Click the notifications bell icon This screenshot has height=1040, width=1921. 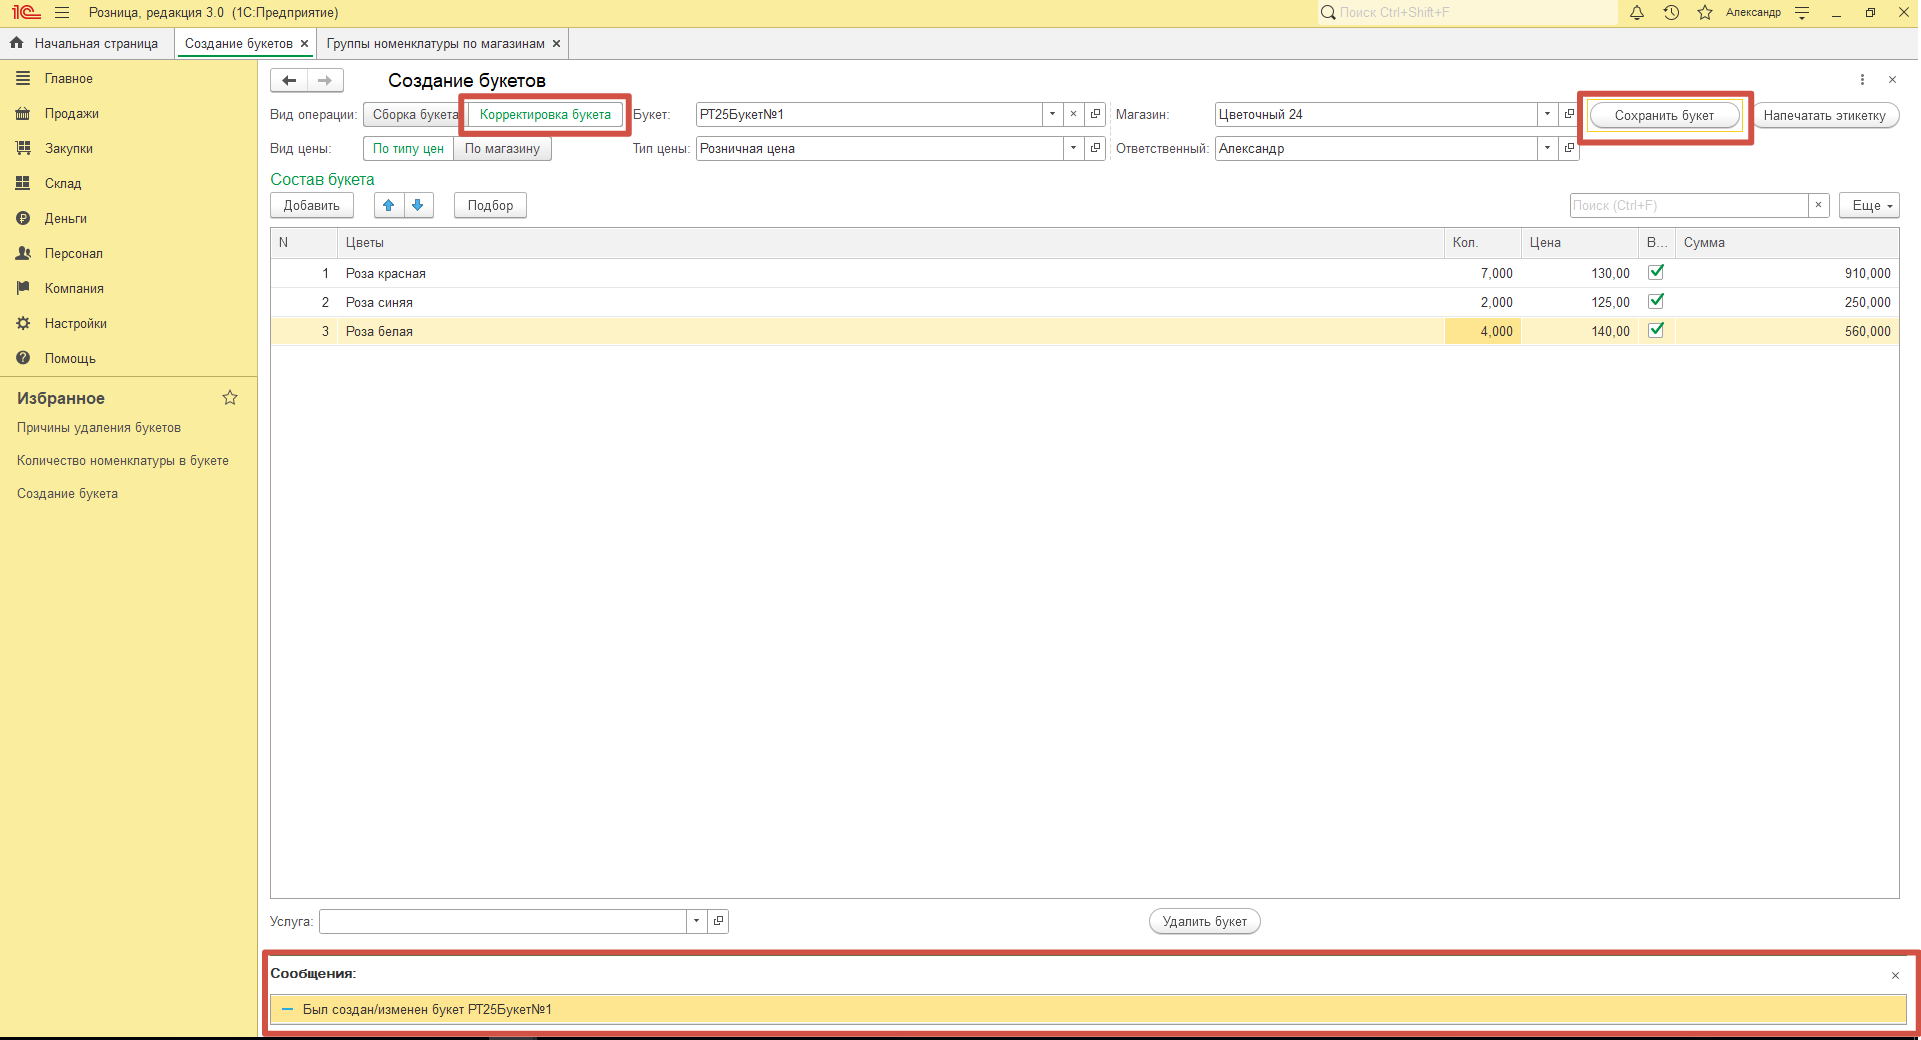pos(1637,13)
